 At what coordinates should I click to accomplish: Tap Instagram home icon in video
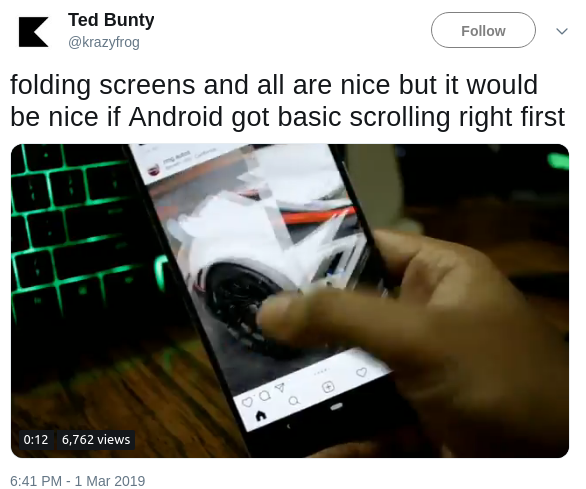click(x=261, y=415)
